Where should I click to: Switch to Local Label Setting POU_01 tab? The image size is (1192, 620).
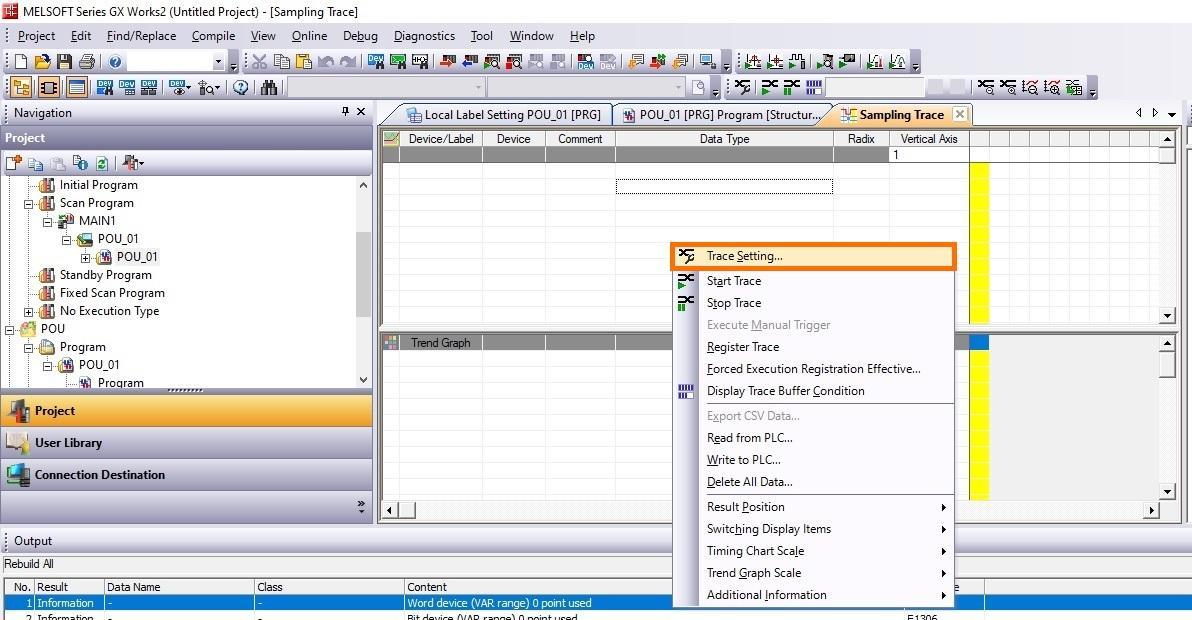(x=503, y=115)
